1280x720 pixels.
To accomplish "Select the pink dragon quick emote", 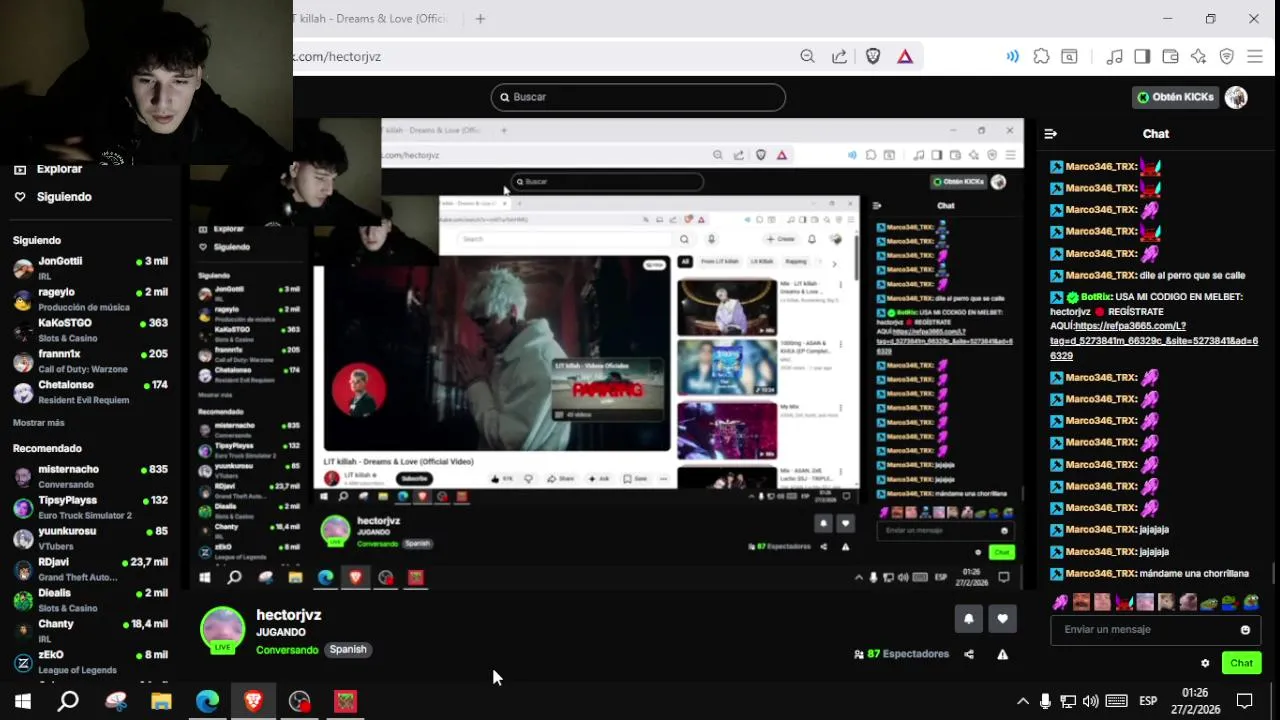I will (x=1060, y=603).
